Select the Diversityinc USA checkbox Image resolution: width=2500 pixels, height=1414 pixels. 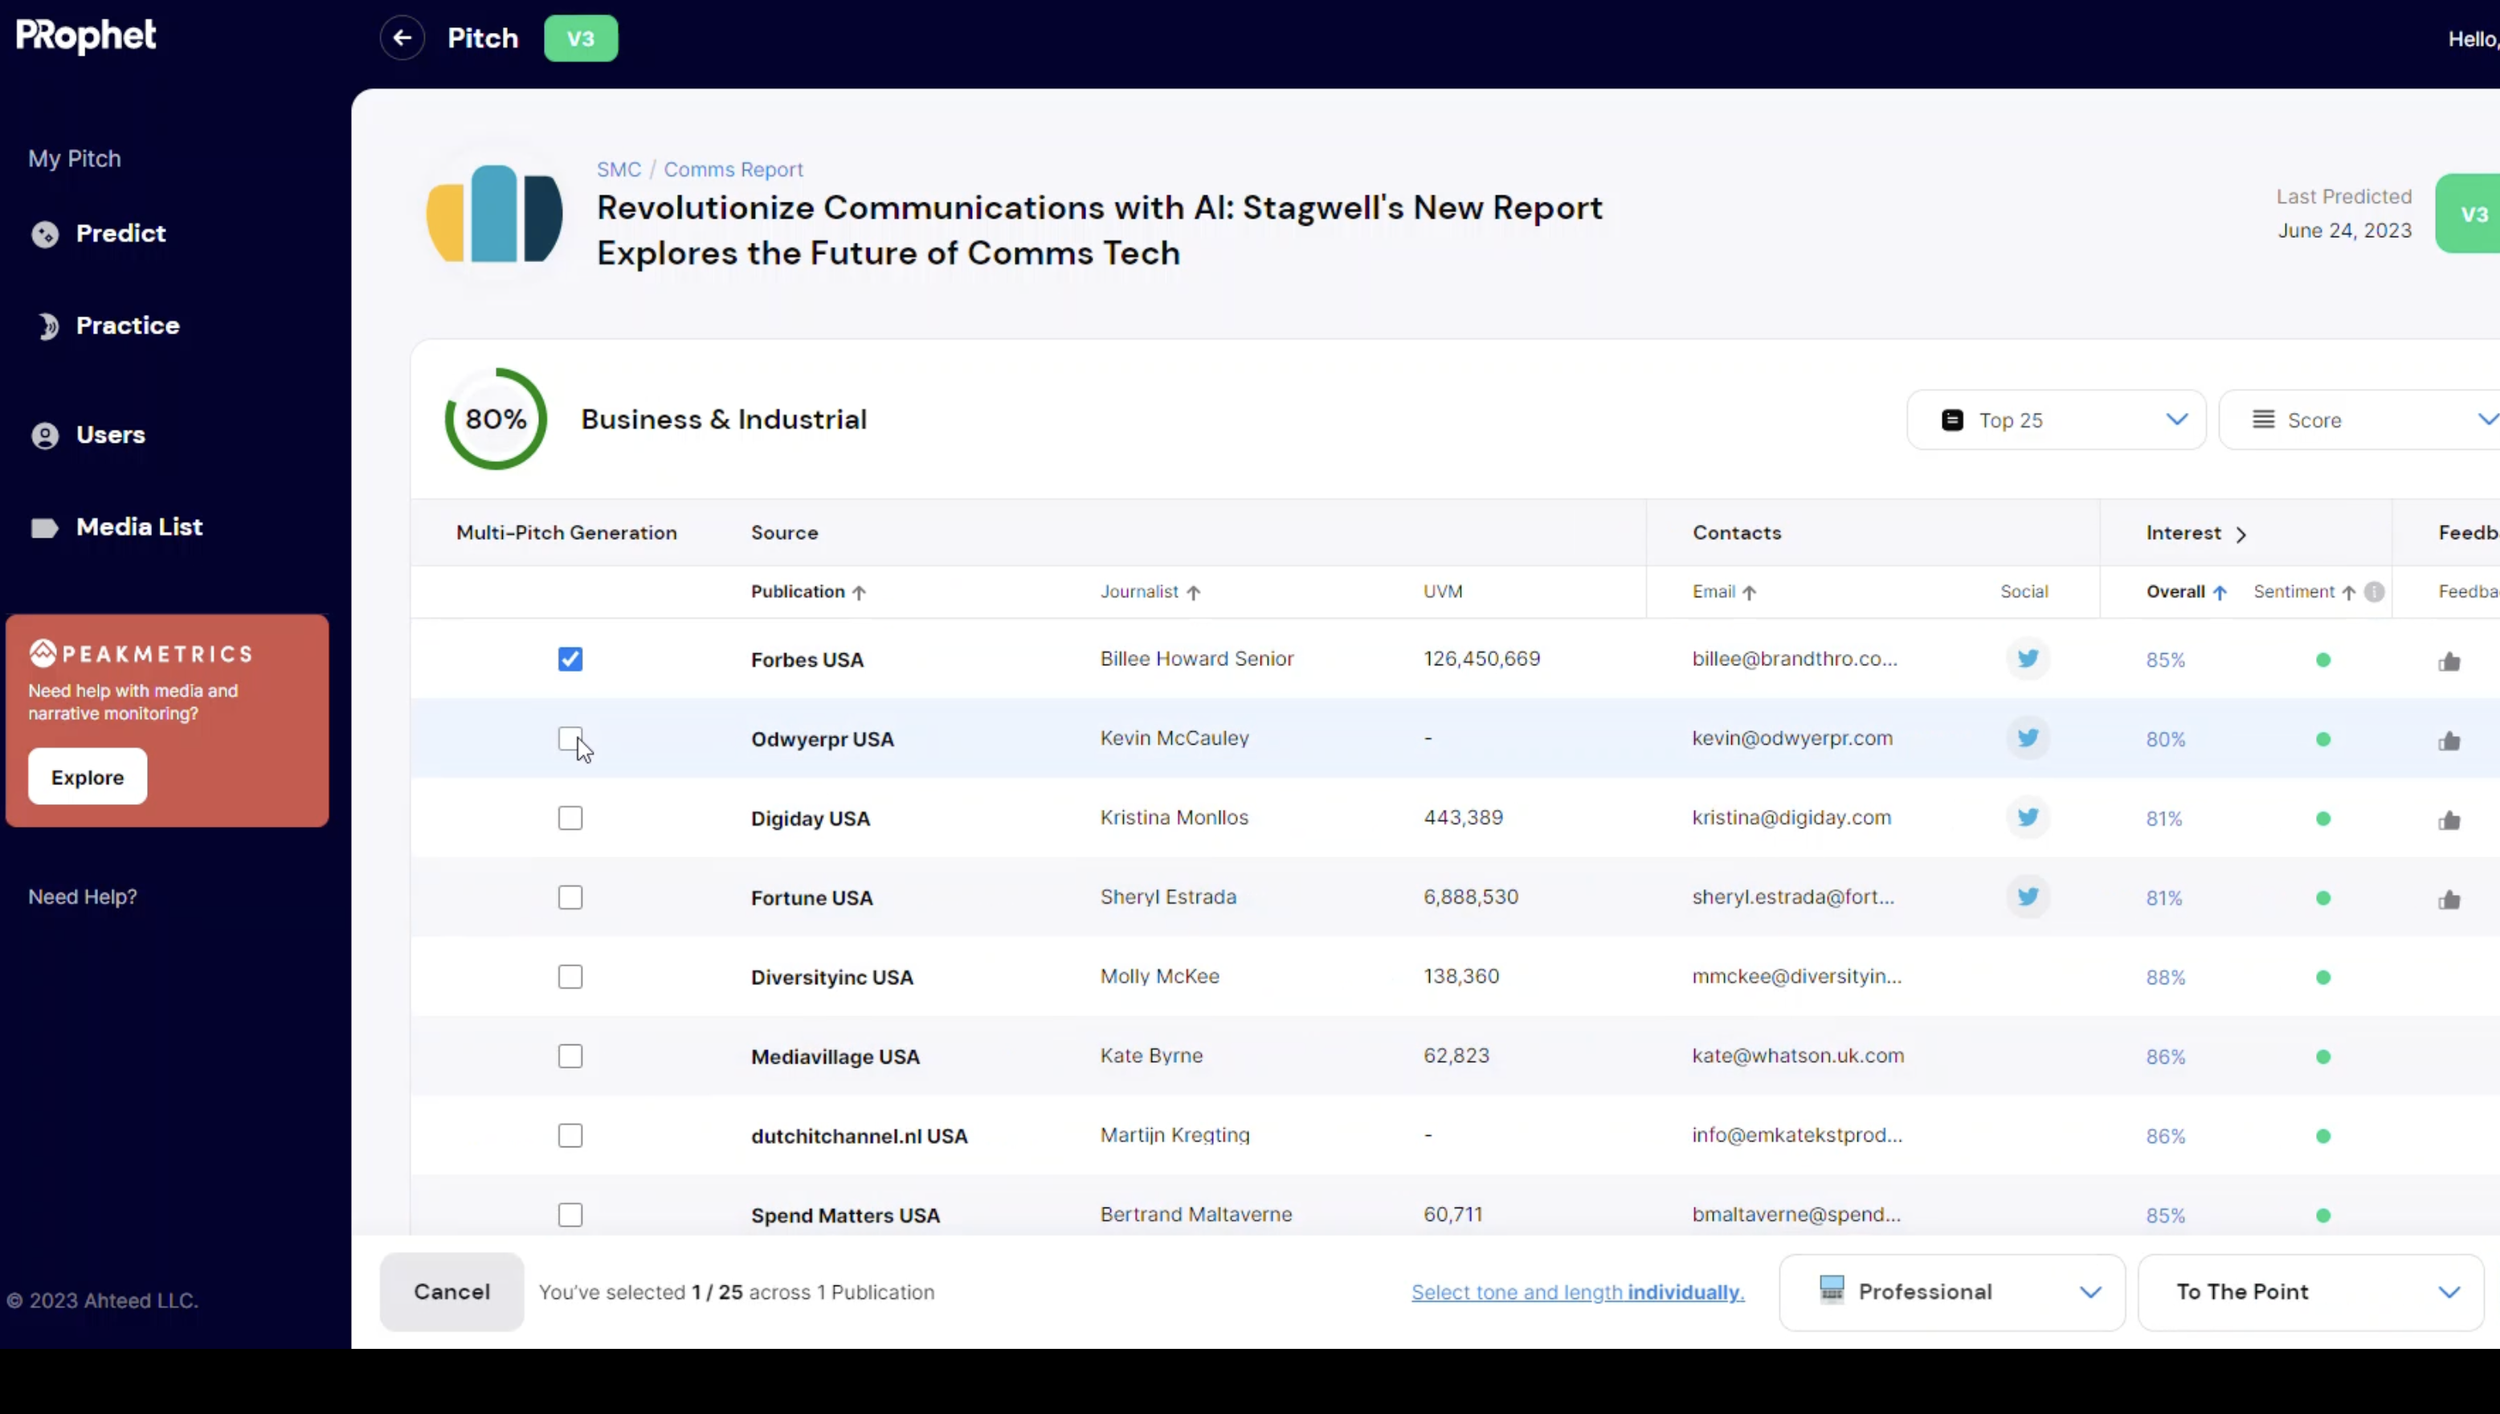(x=570, y=977)
